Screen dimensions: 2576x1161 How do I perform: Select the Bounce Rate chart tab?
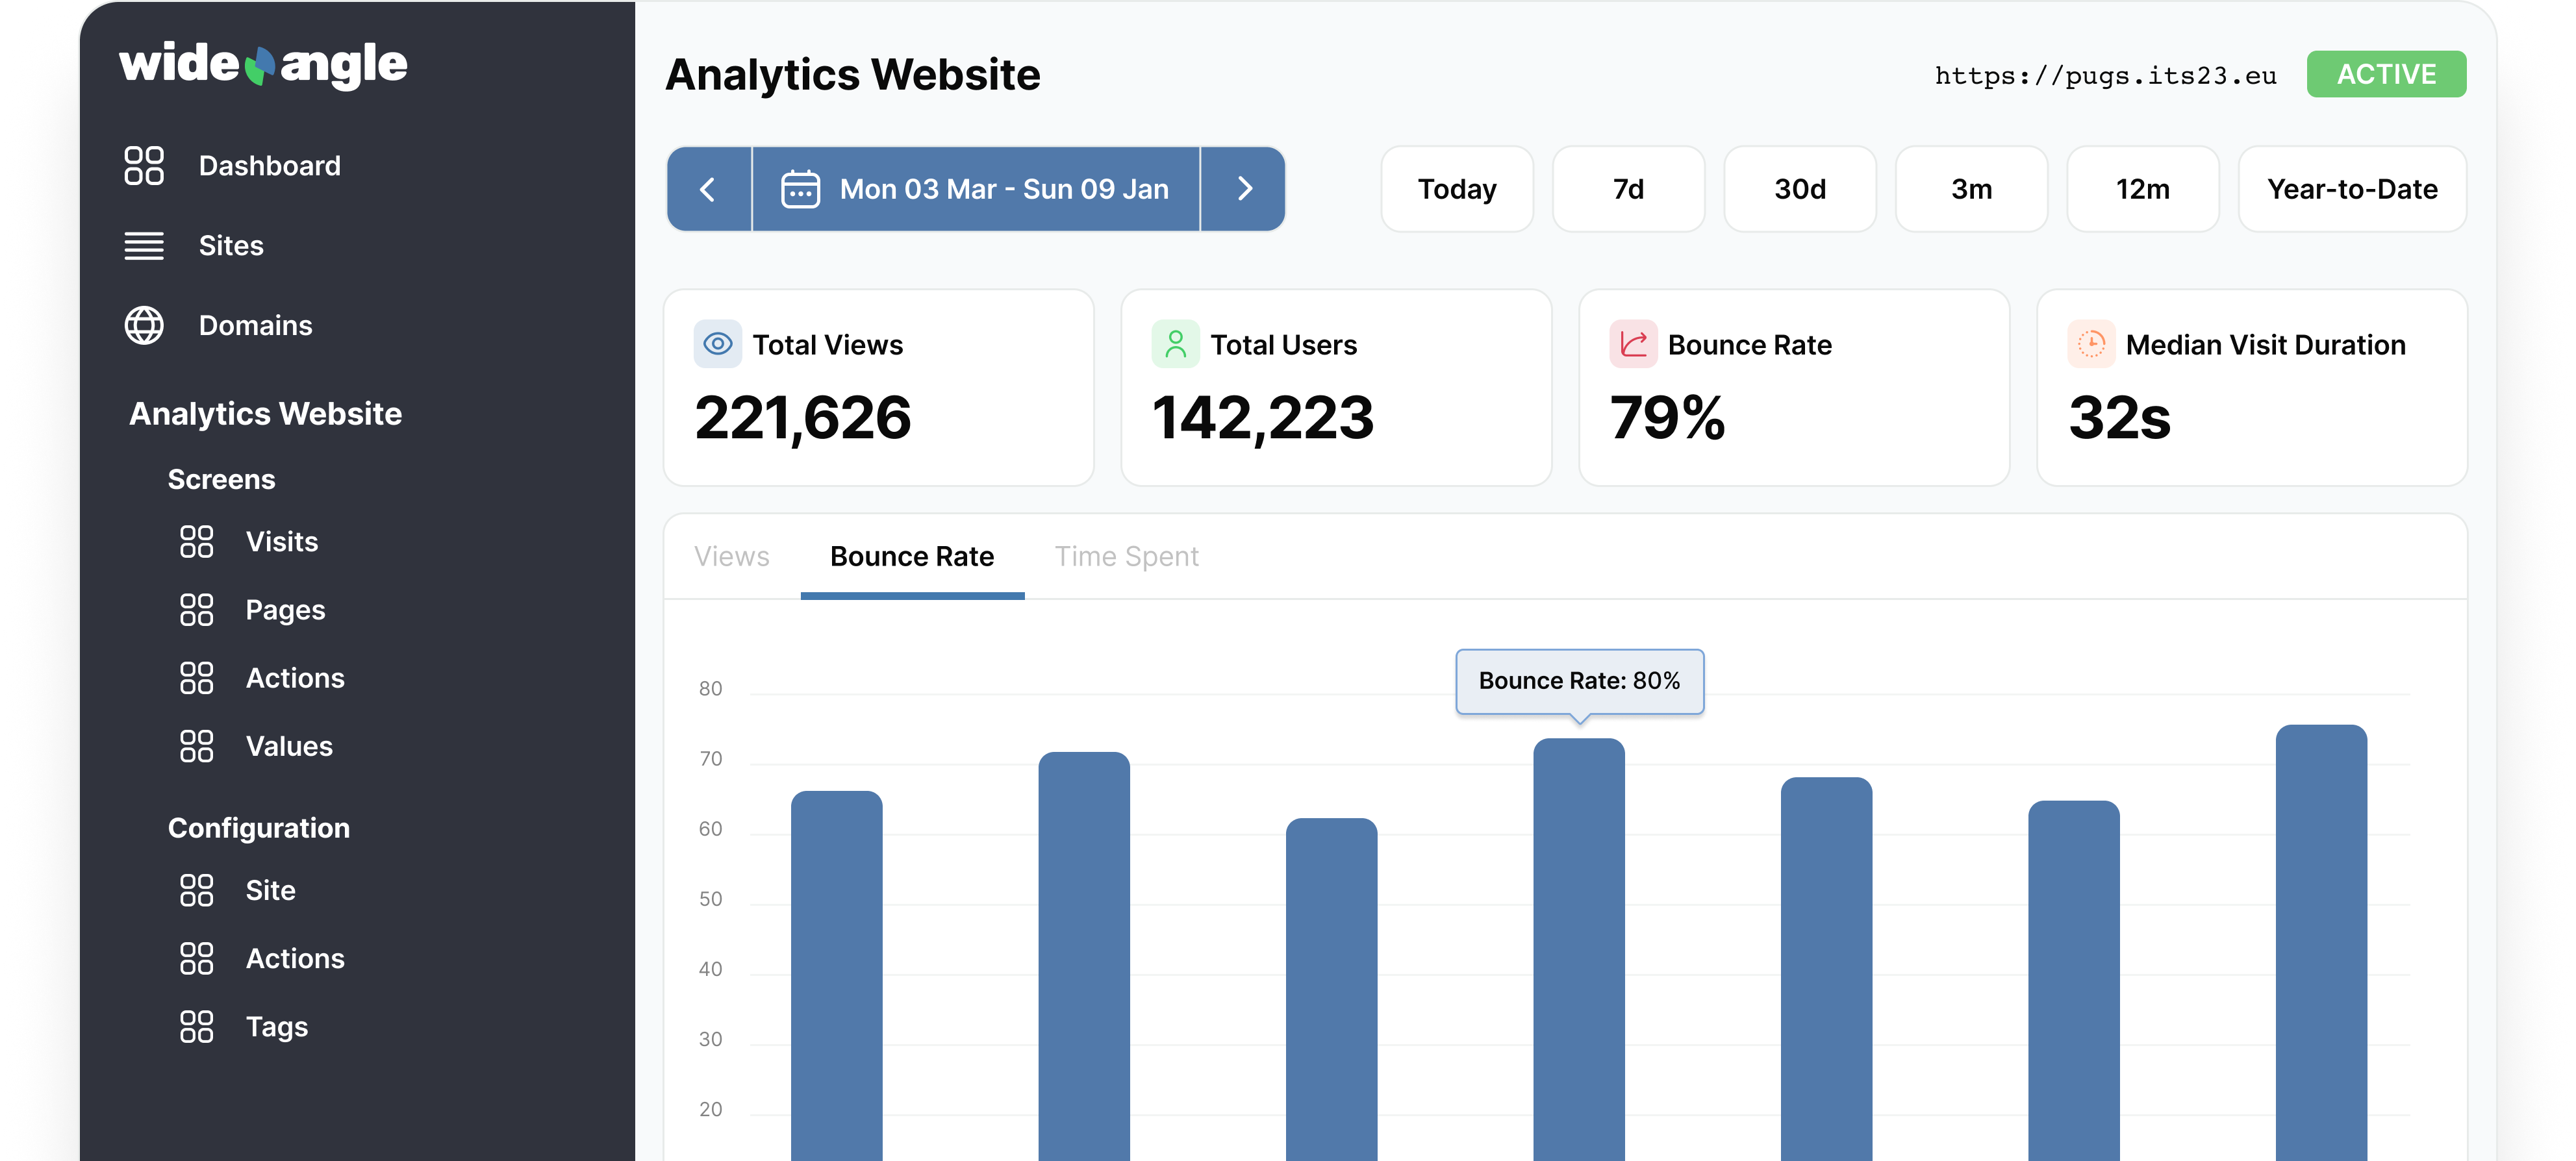912,557
